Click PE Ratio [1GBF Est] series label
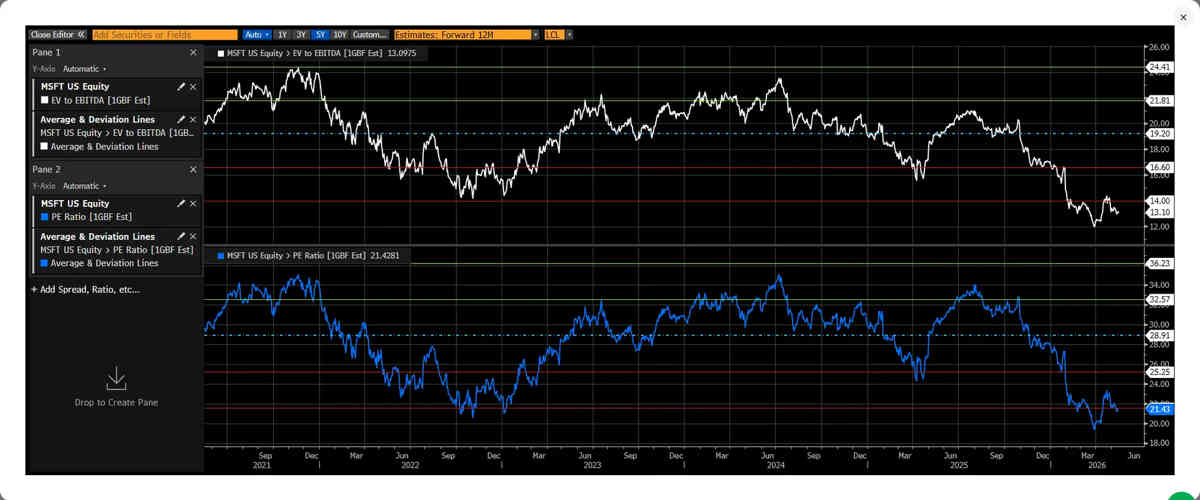The height and width of the screenshot is (500, 1200). pos(91,216)
